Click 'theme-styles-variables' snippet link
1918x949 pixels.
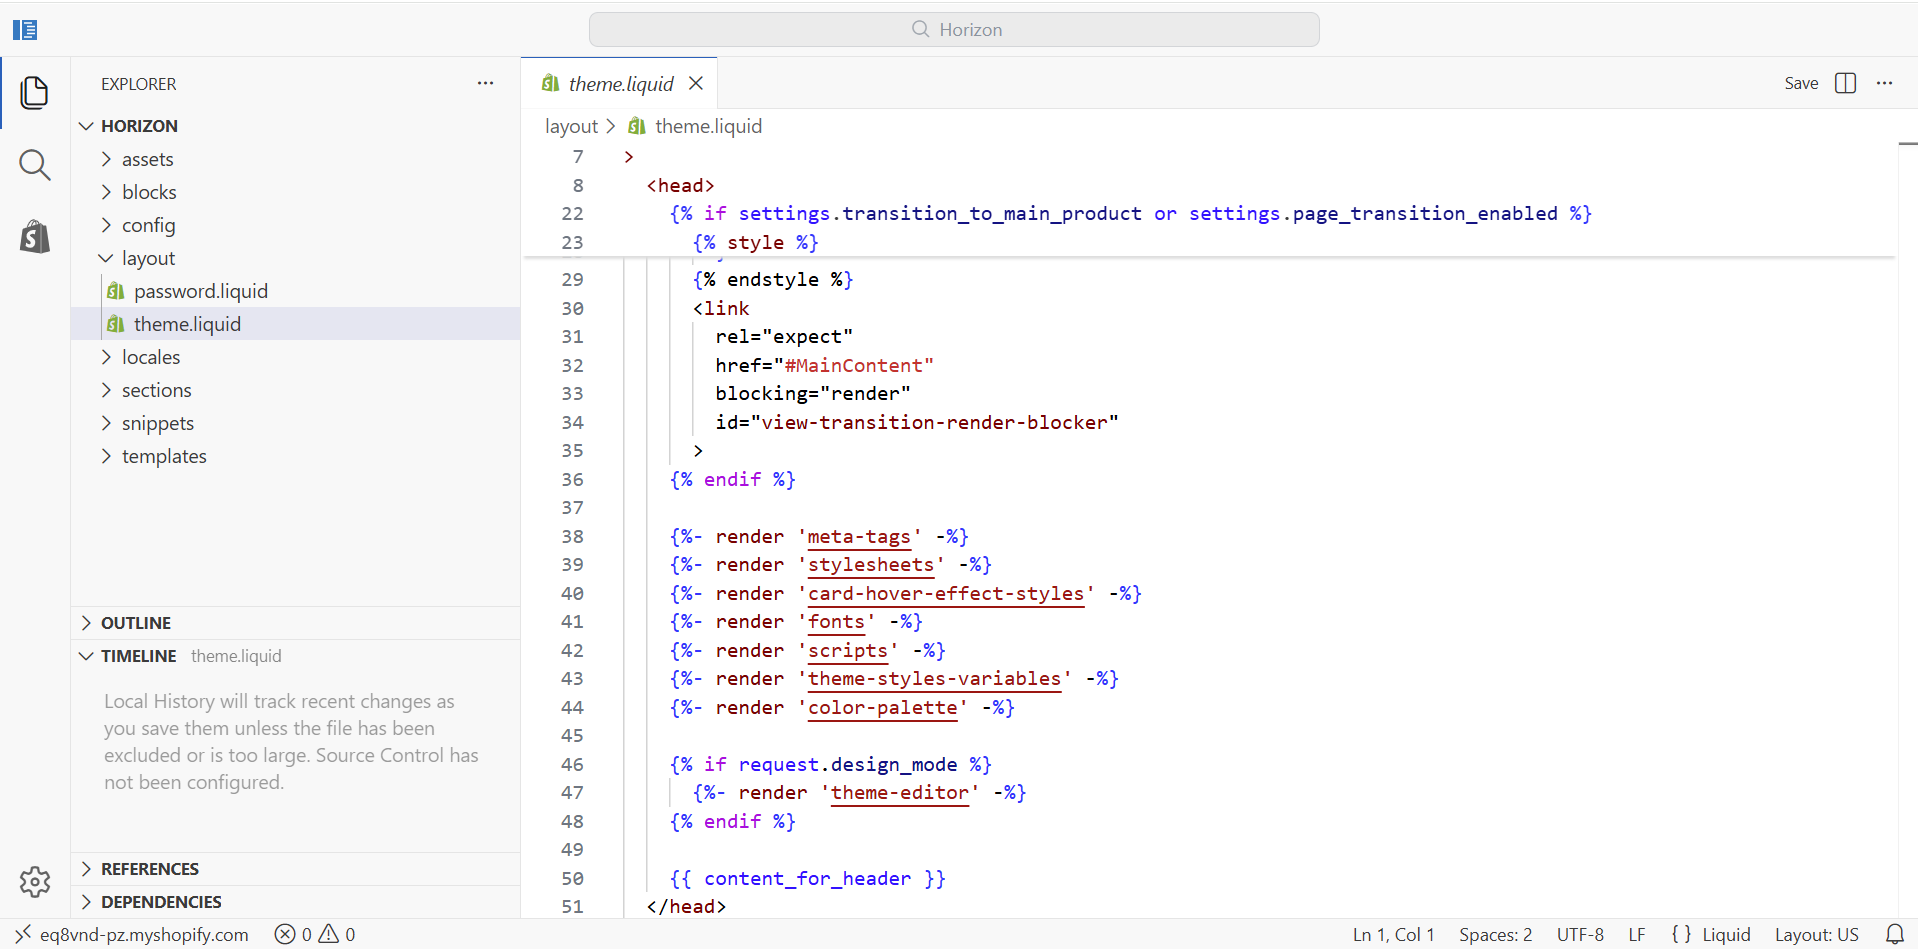tap(934, 679)
